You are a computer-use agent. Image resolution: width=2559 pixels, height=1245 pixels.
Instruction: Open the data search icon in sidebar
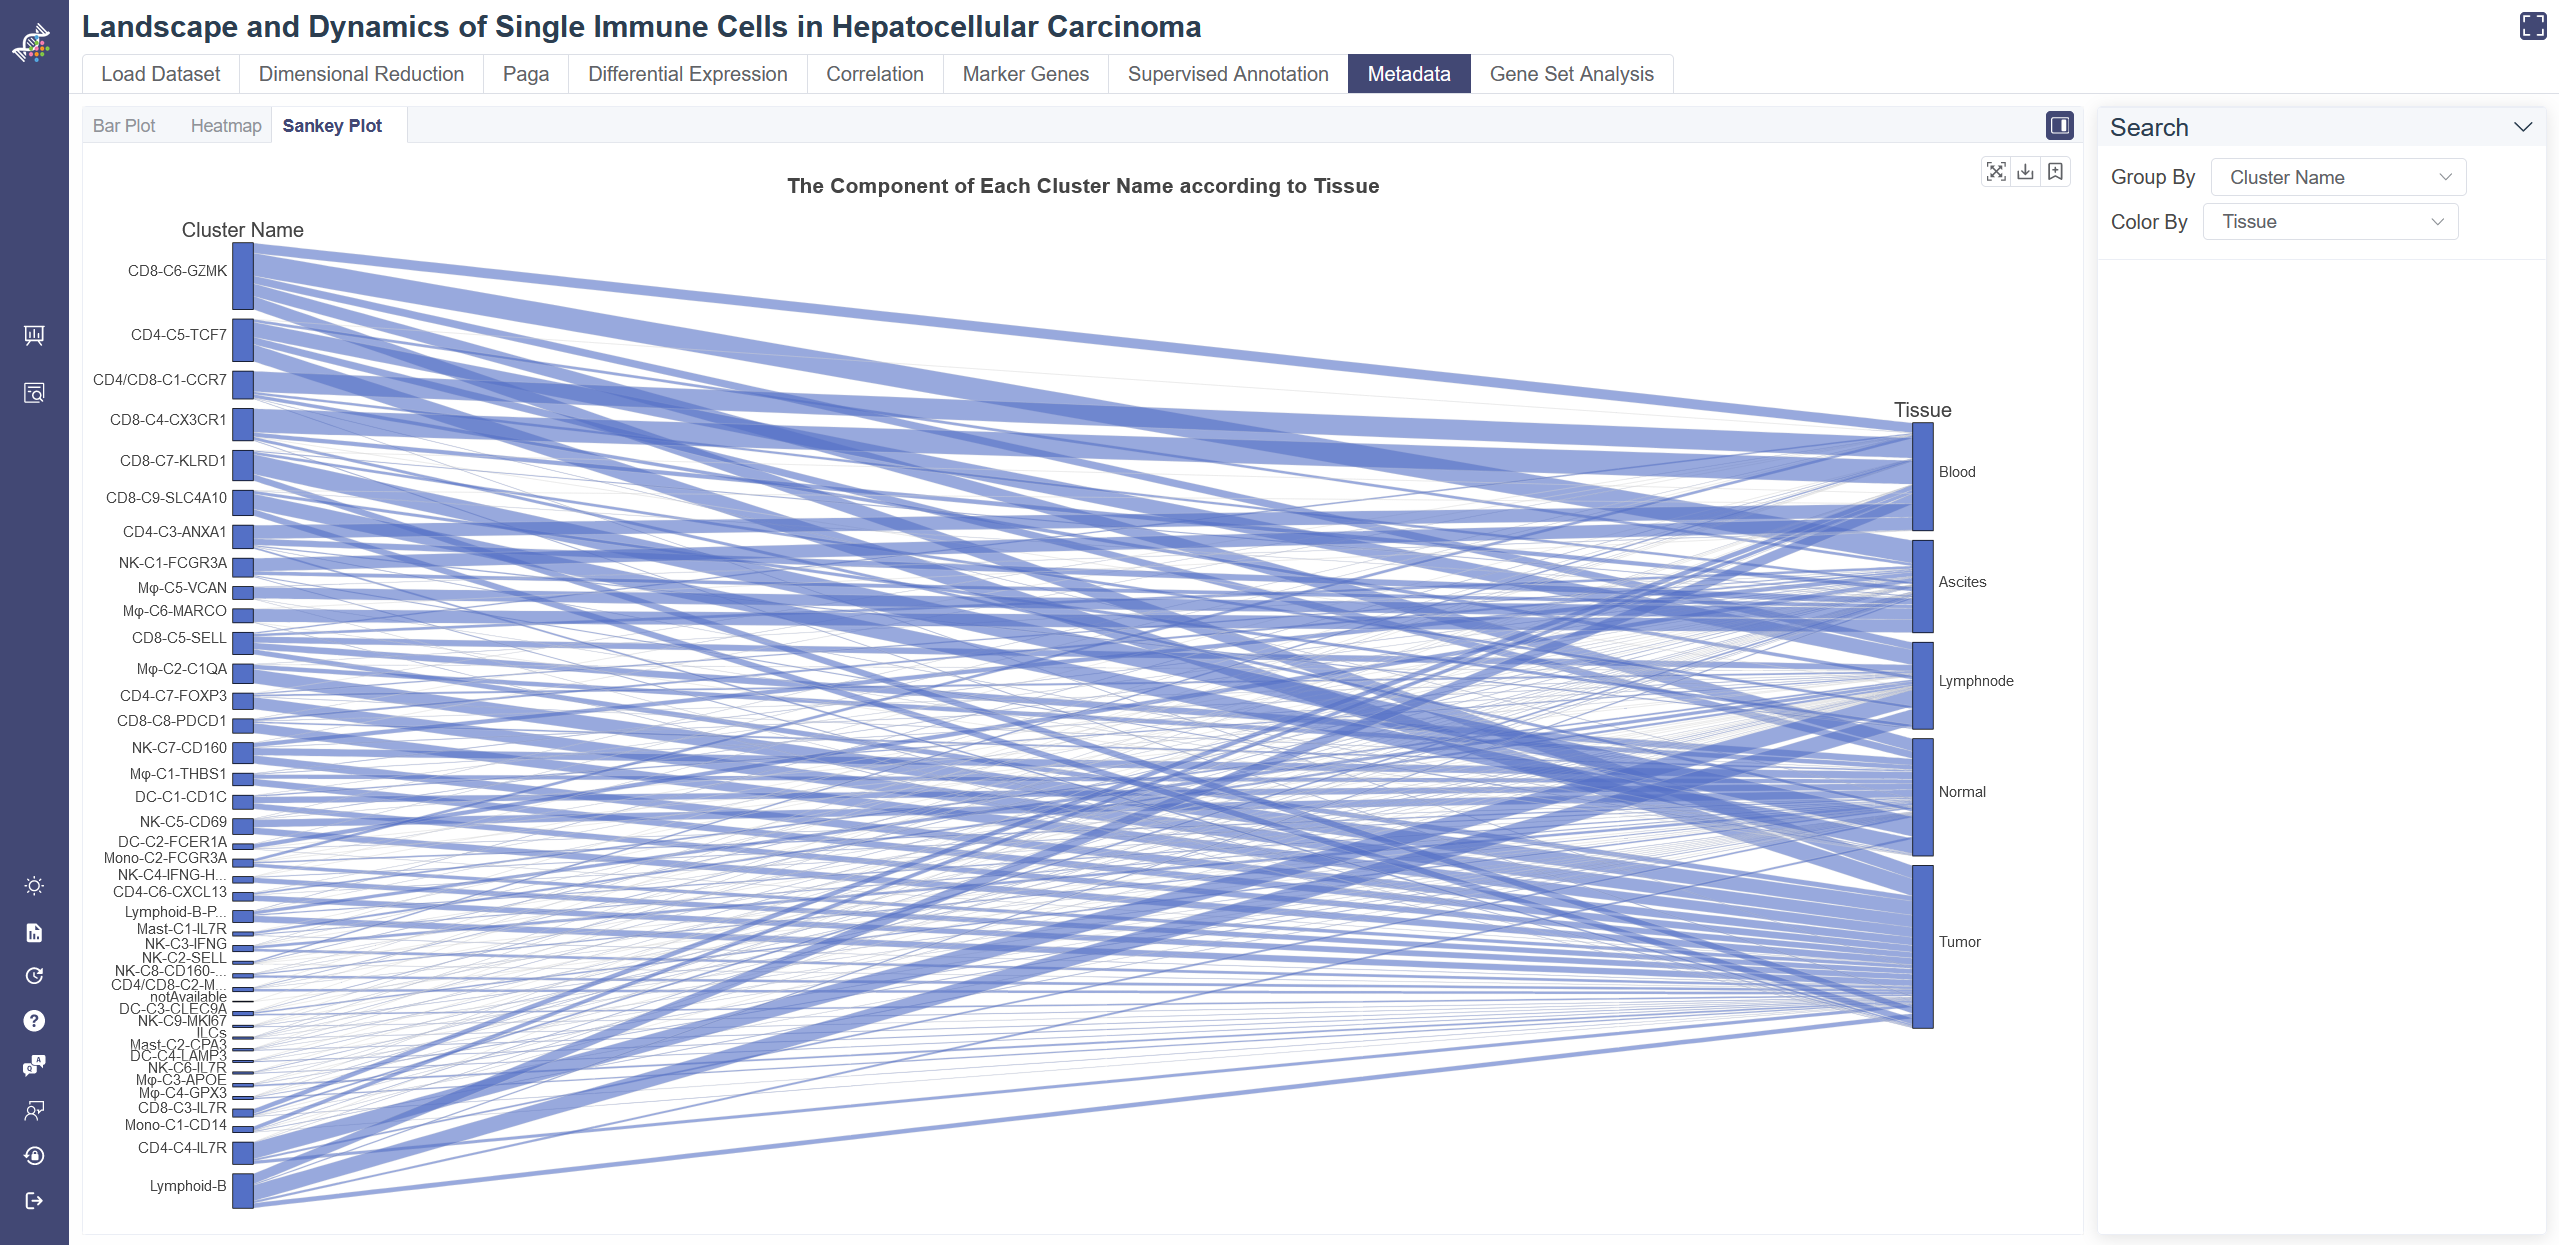[34, 393]
